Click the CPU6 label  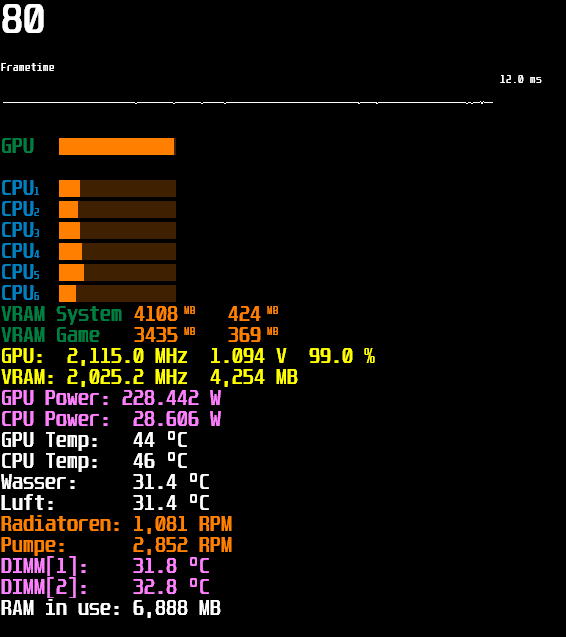click(x=20, y=293)
